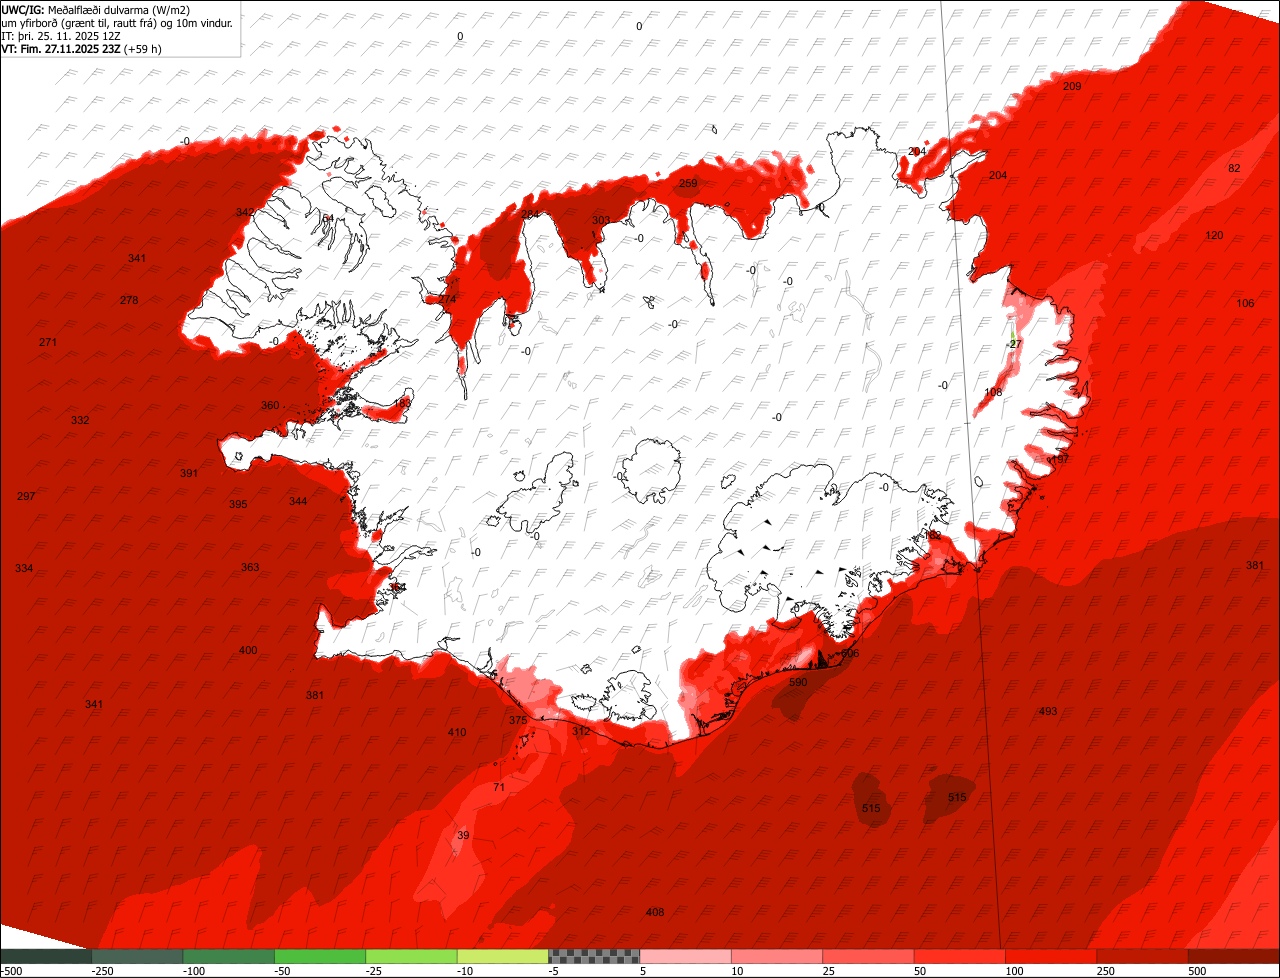Select the green legend swatch between -100 and -50
The width and height of the screenshot is (1280, 978).
(x=229, y=956)
